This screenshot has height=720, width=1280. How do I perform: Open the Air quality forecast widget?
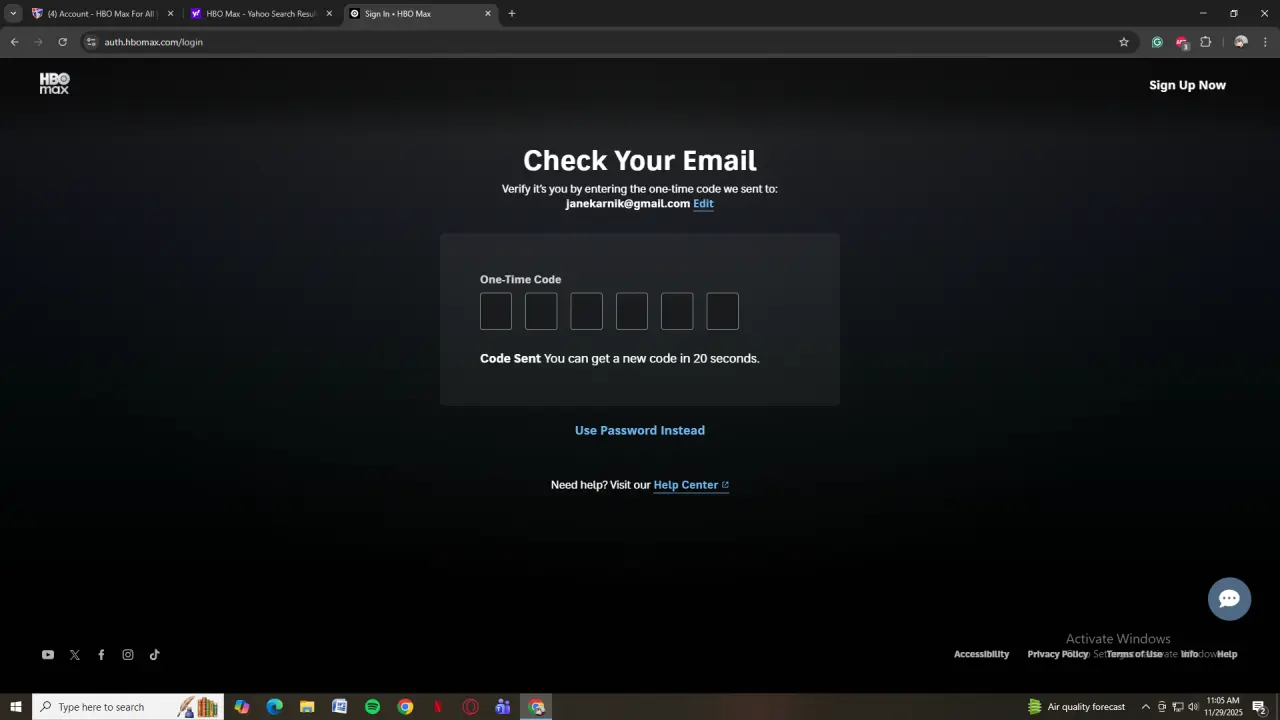(x=1076, y=707)
